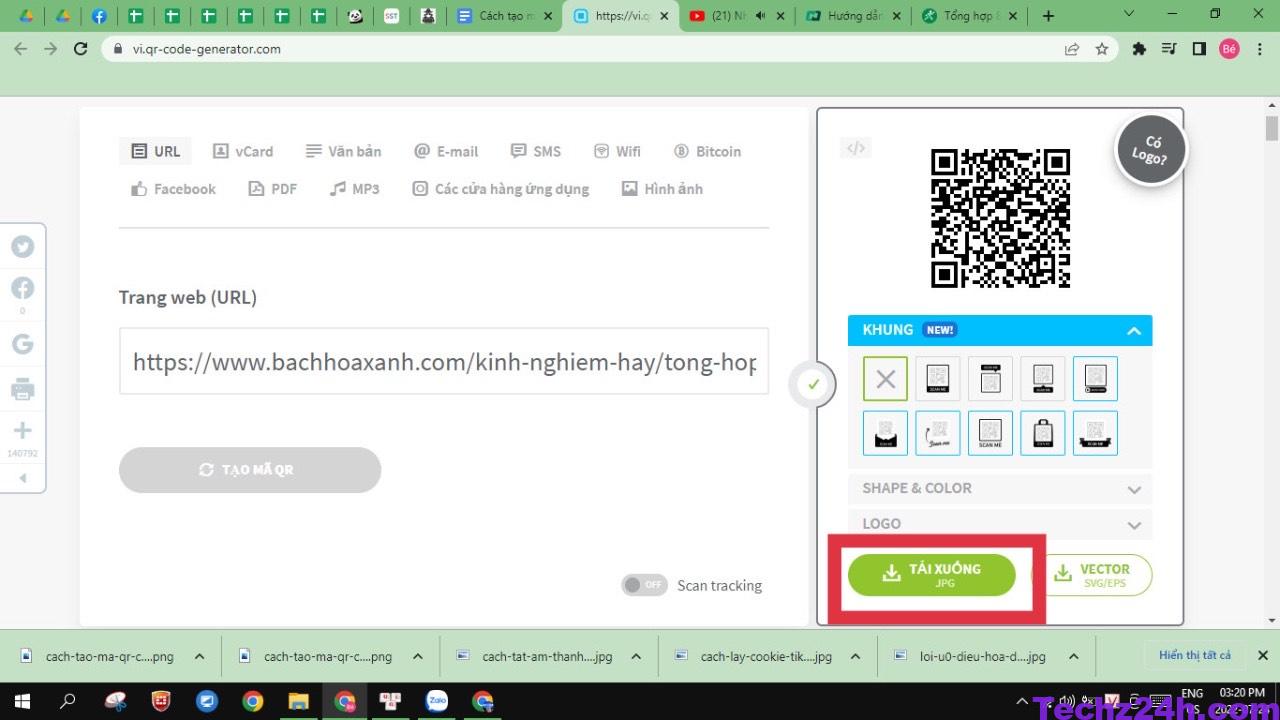Viewport: 1280px width, 720px height.
Task: Select the no-frame X option
Action: click(885, 379)
